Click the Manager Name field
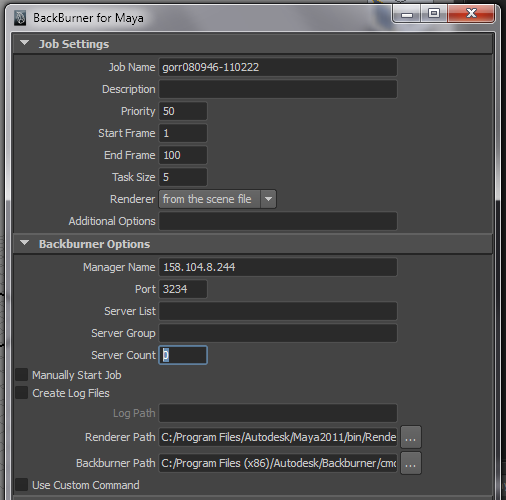The width and height of the screenshot is (506, 500). (278, 267)
